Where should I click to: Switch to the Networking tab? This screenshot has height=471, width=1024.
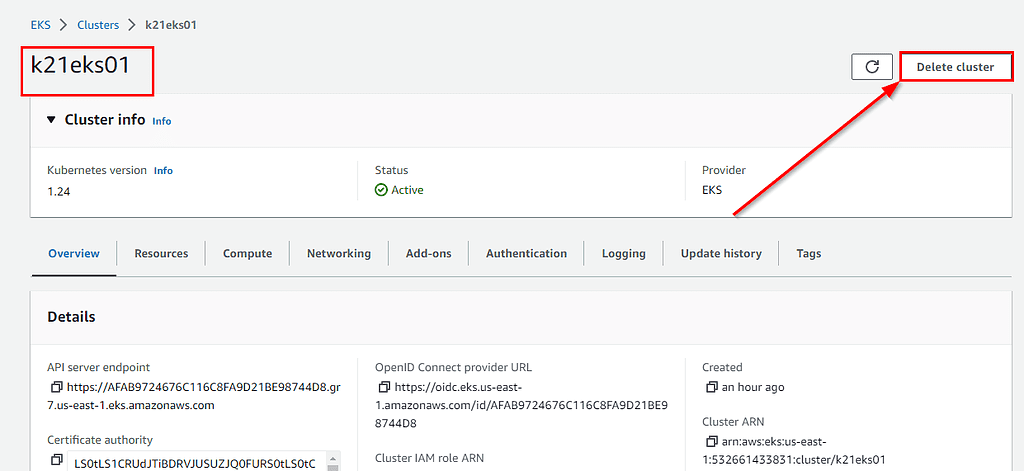(x=338, y=254)
